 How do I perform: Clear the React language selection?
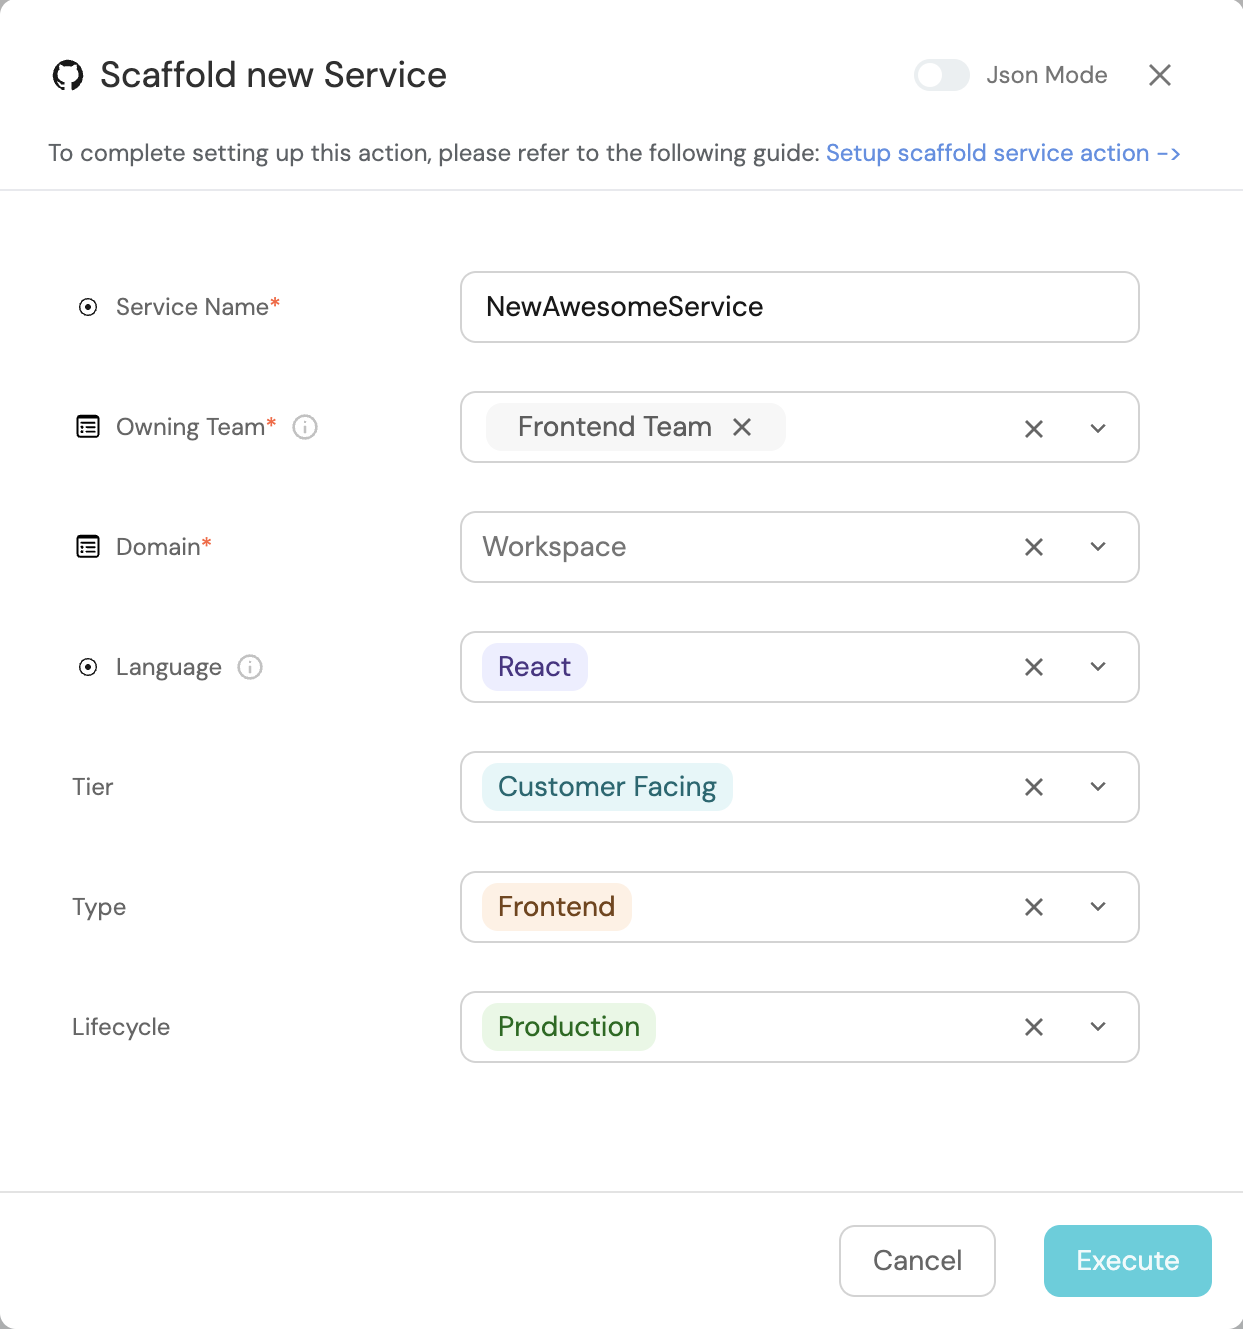1034,667
